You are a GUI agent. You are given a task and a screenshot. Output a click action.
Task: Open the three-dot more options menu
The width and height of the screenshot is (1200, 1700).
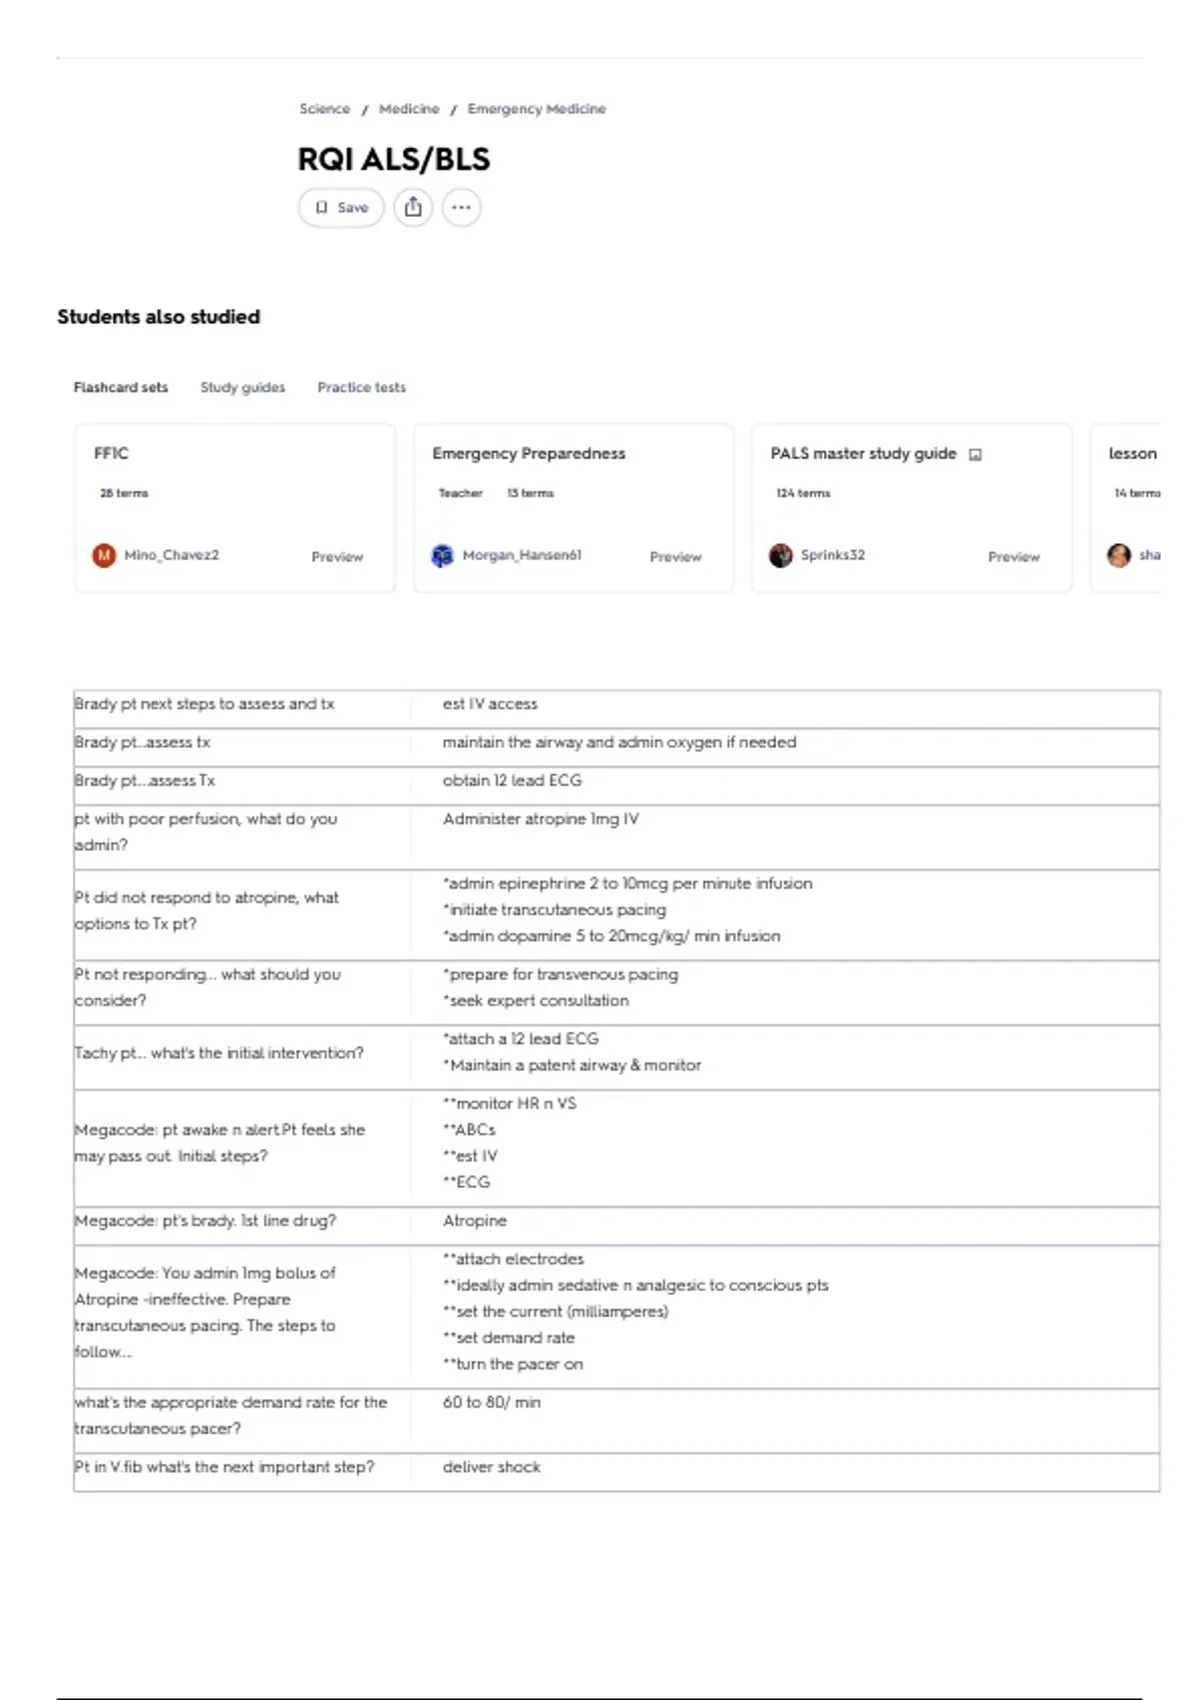pos(461,208)
